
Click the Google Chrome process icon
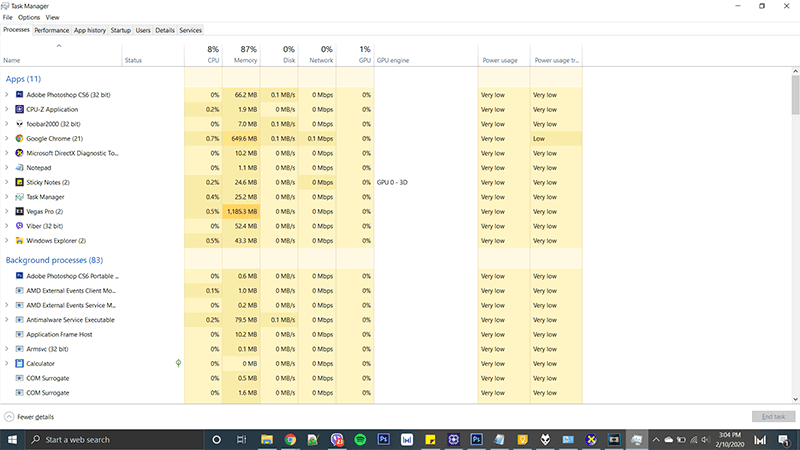point(19,138)
